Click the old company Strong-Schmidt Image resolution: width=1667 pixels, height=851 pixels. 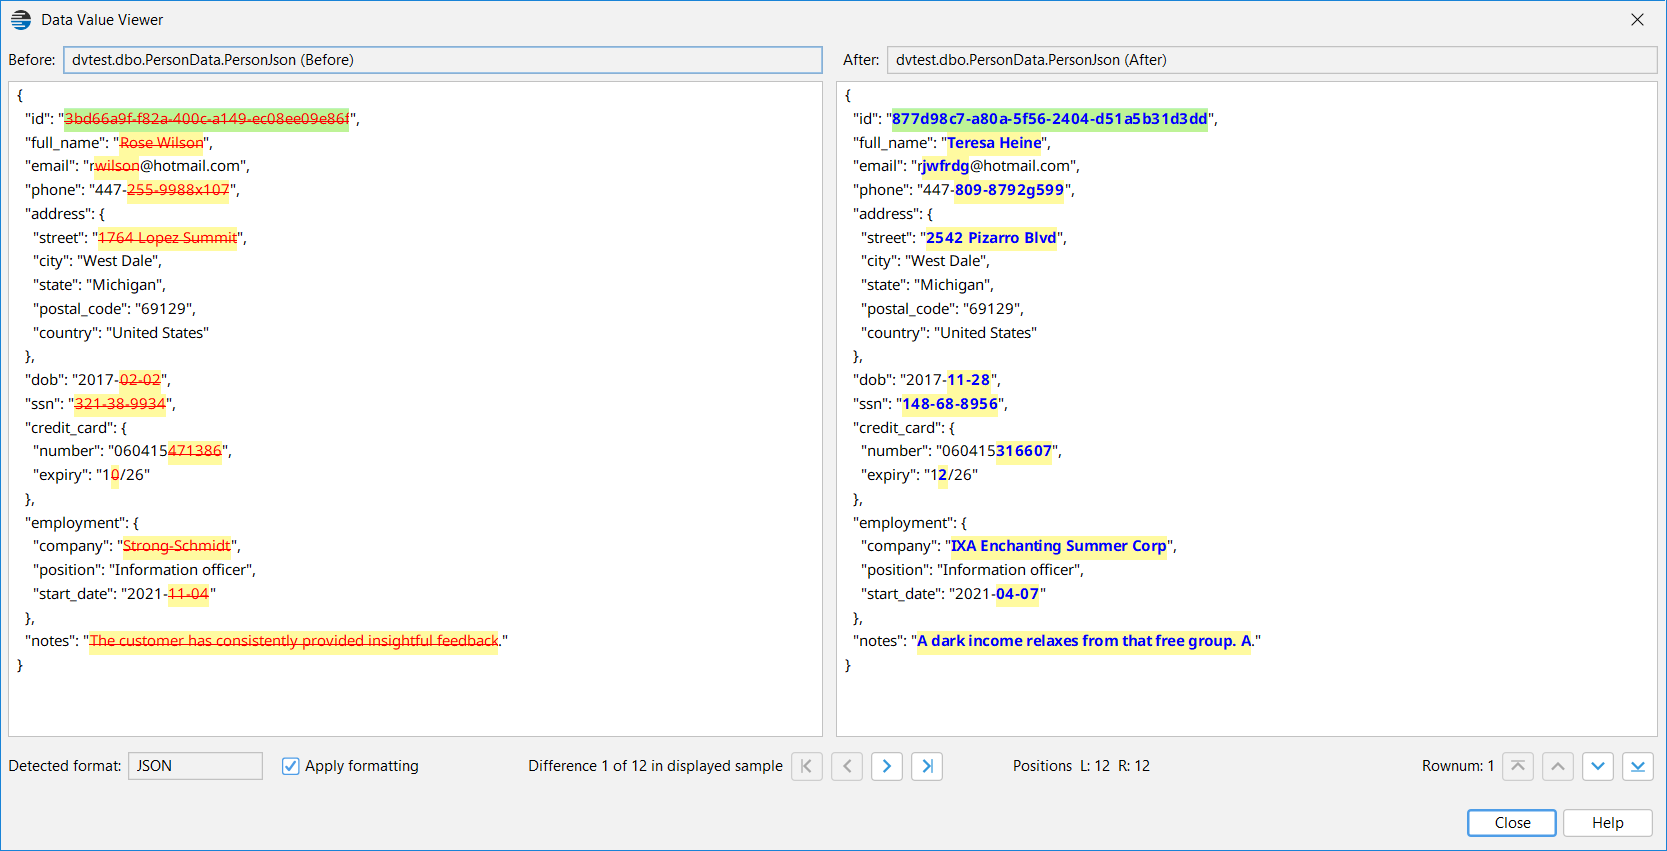point(177,546)
